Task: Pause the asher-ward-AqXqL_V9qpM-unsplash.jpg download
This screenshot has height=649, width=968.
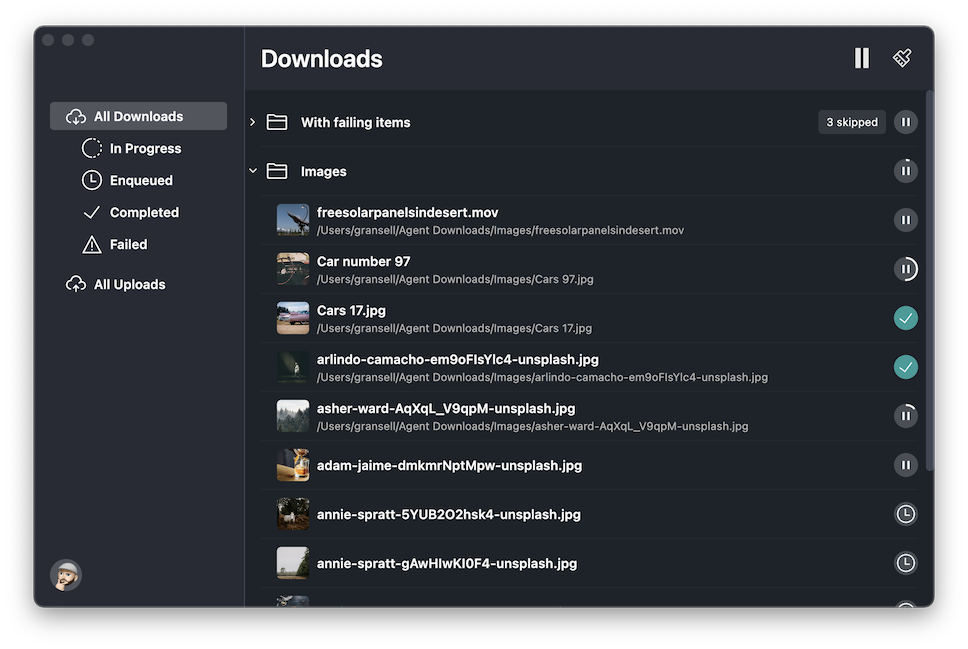Action: tap(905, 415)
